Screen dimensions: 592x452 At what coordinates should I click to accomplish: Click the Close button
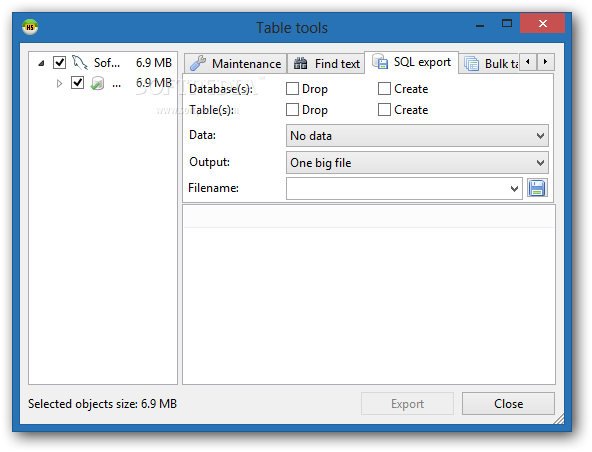coord(508,404)
